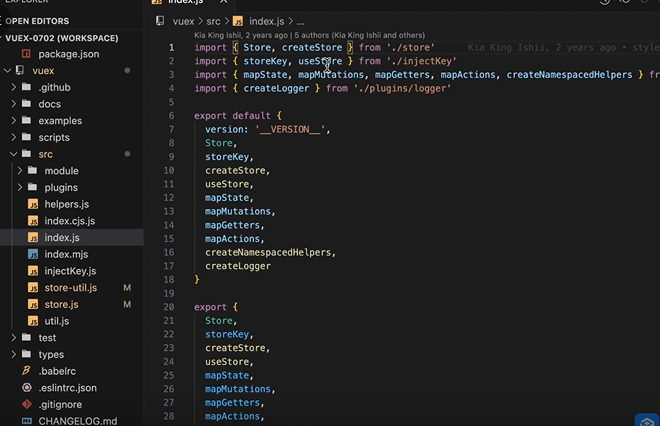
Task: Click useStore on line 24
Action: click(227, 362)
